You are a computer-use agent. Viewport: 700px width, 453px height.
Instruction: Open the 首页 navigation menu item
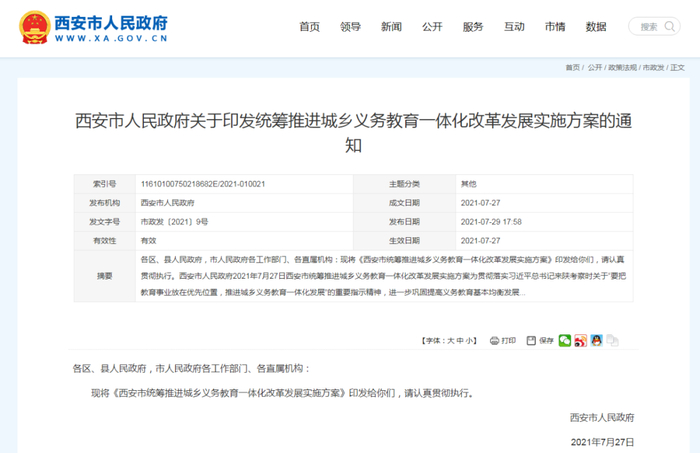(310, 26)
